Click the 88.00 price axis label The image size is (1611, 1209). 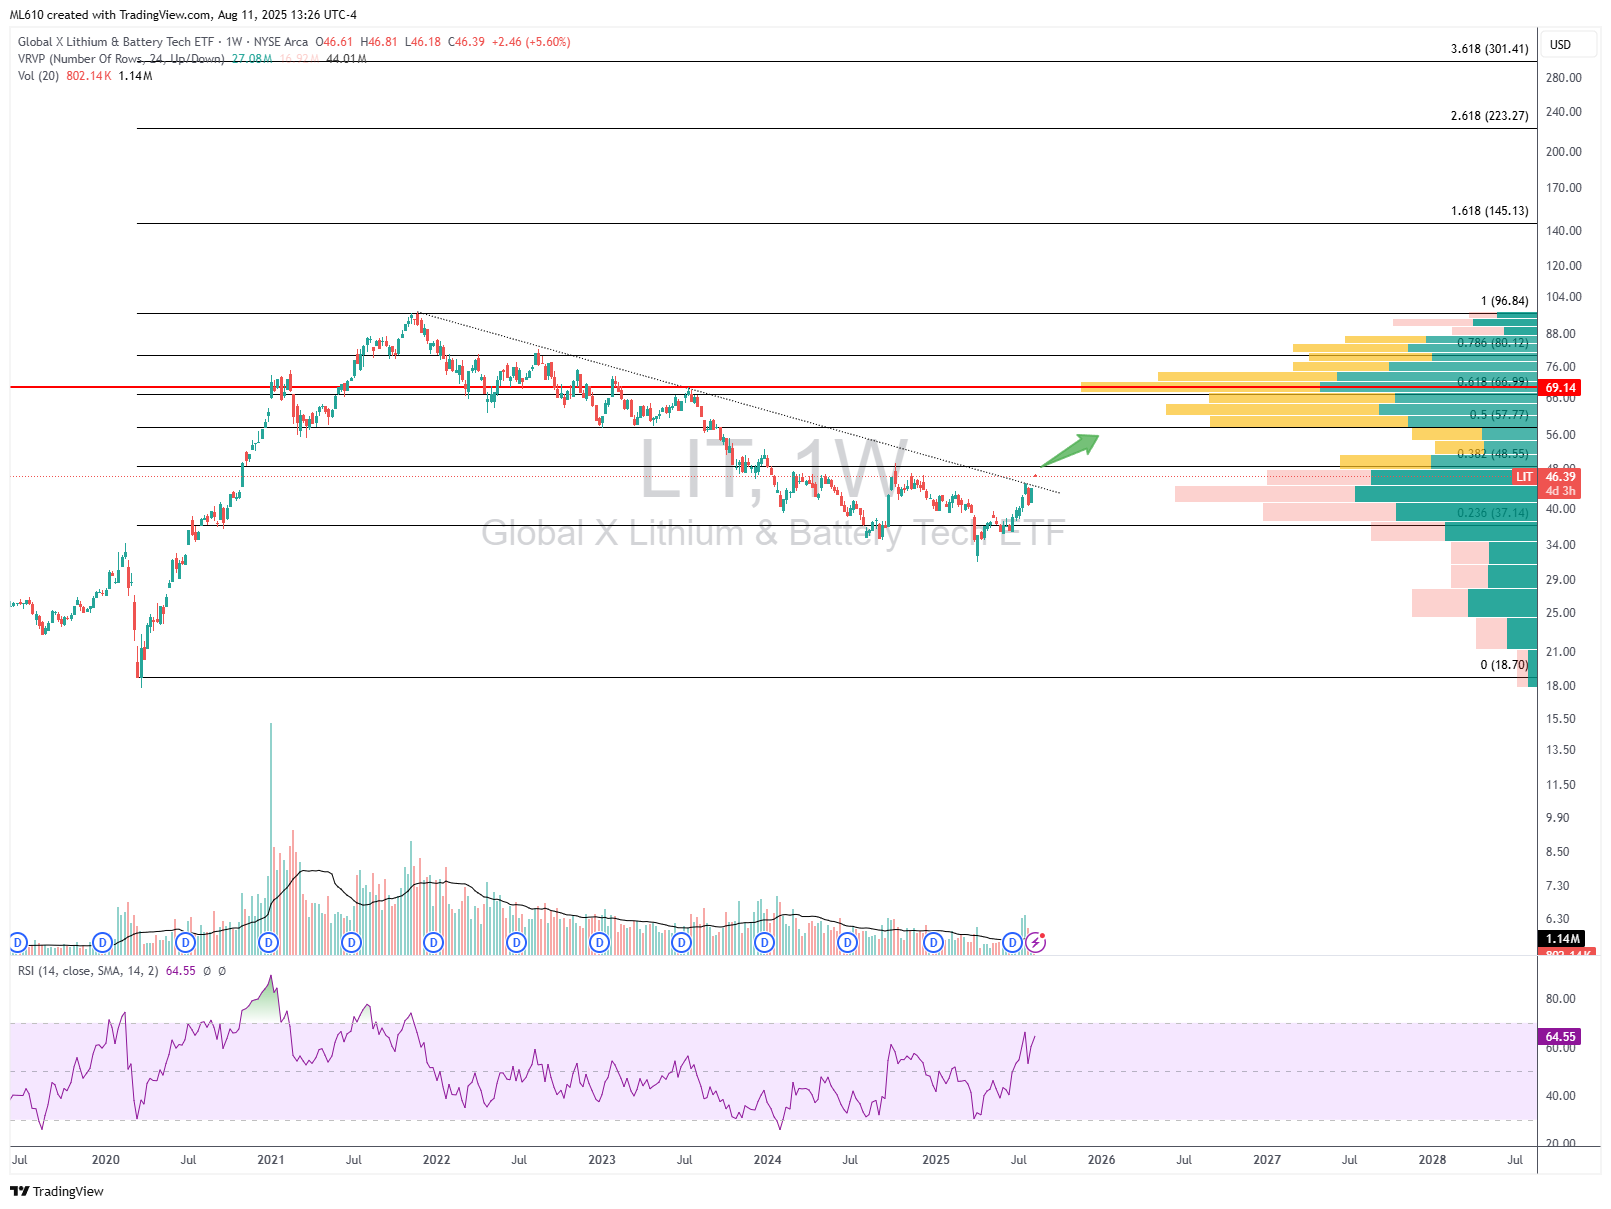pos(1560,334)
